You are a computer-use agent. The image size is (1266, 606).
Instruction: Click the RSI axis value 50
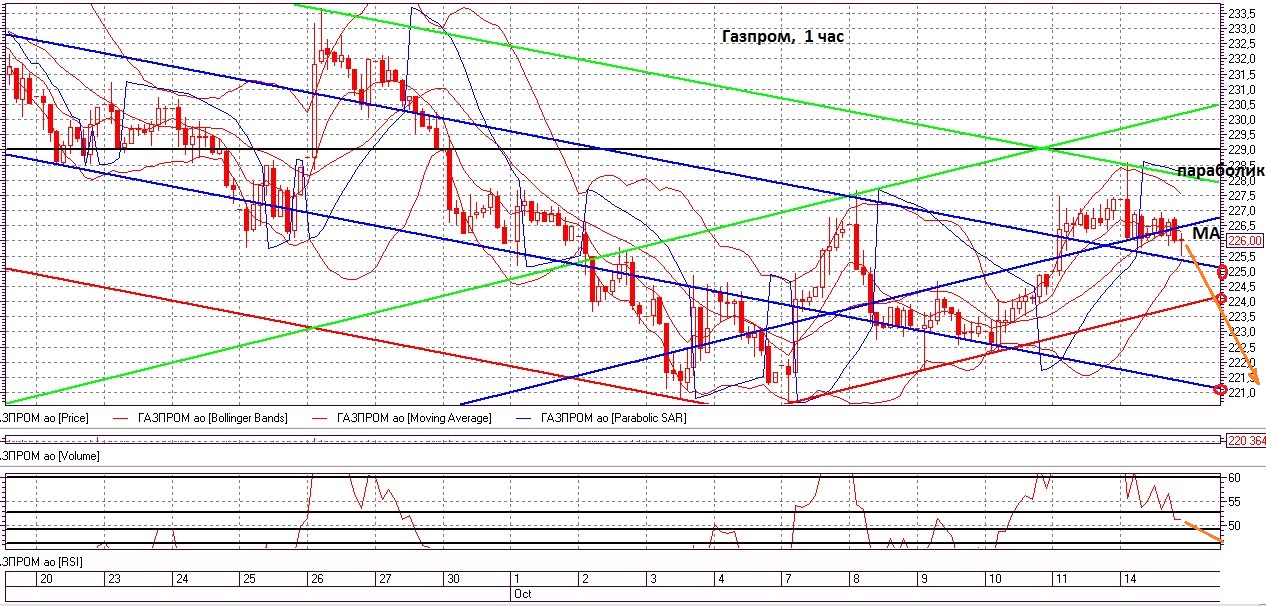coord(1235,525)
